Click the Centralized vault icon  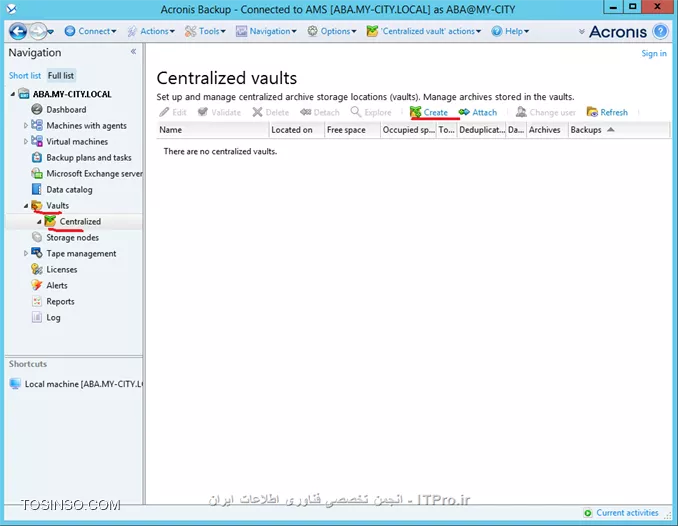pos(50,221)
